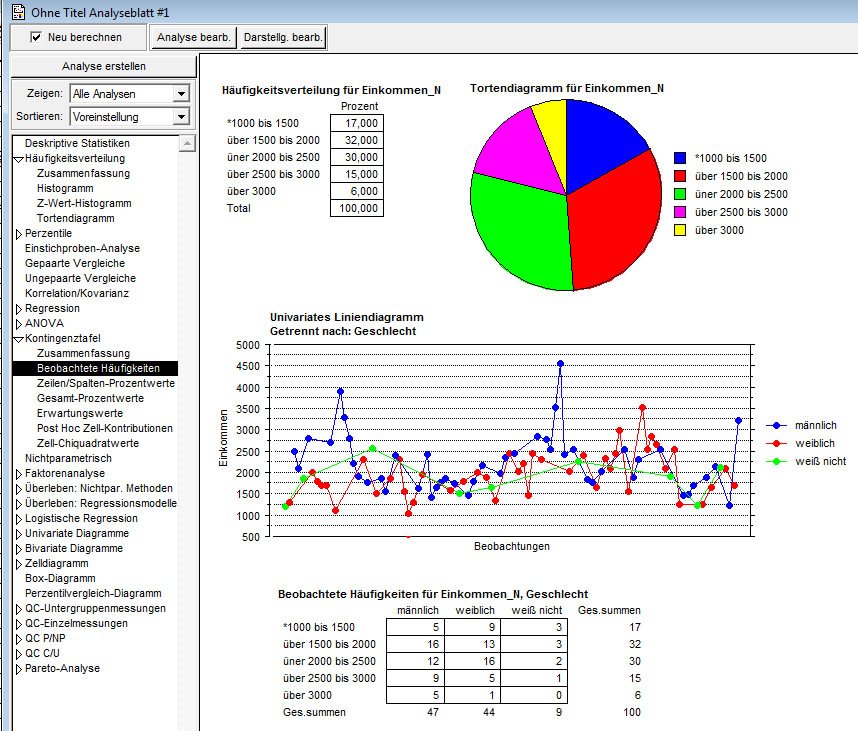
Task: Click yellow legend swatch for über 3000
Action: (680, 230)
